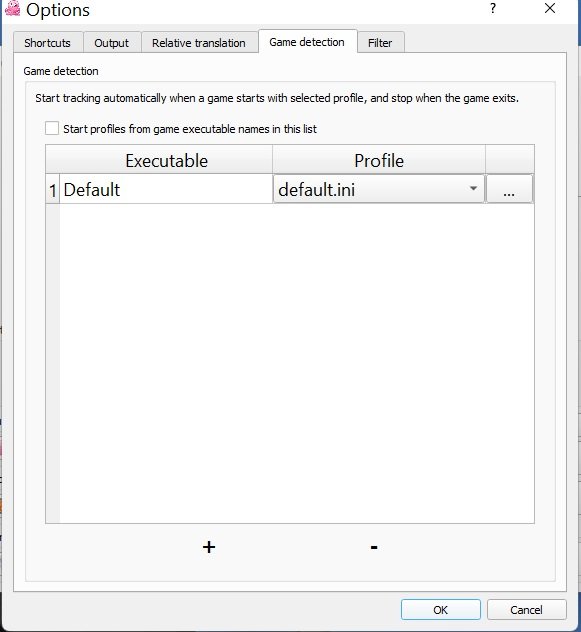Click the pink octopus app icon
Image resolution: width=581 pixels, height=632 pixels.
pos(12,8)
